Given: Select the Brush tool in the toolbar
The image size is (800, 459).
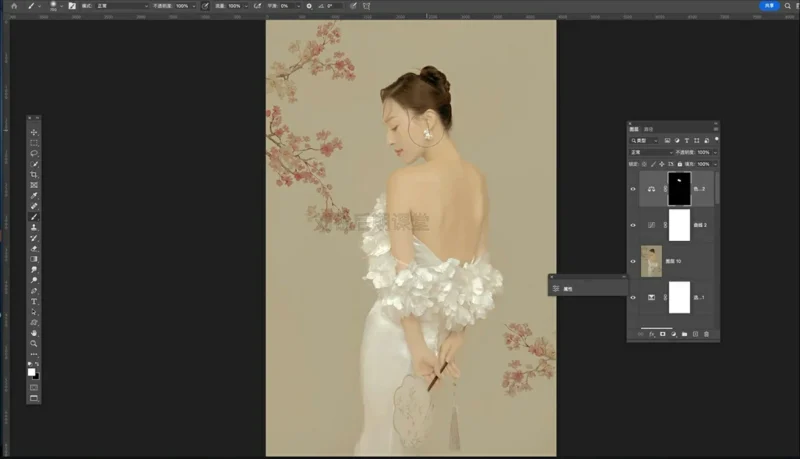Looking at the screenshot, I should pos(34,216).
